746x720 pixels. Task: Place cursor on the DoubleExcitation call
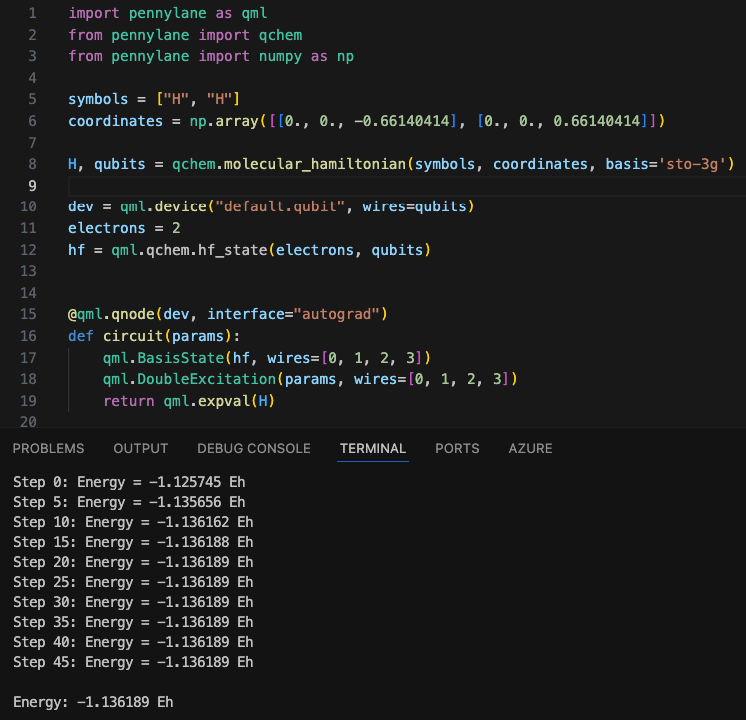coord(206,379)
